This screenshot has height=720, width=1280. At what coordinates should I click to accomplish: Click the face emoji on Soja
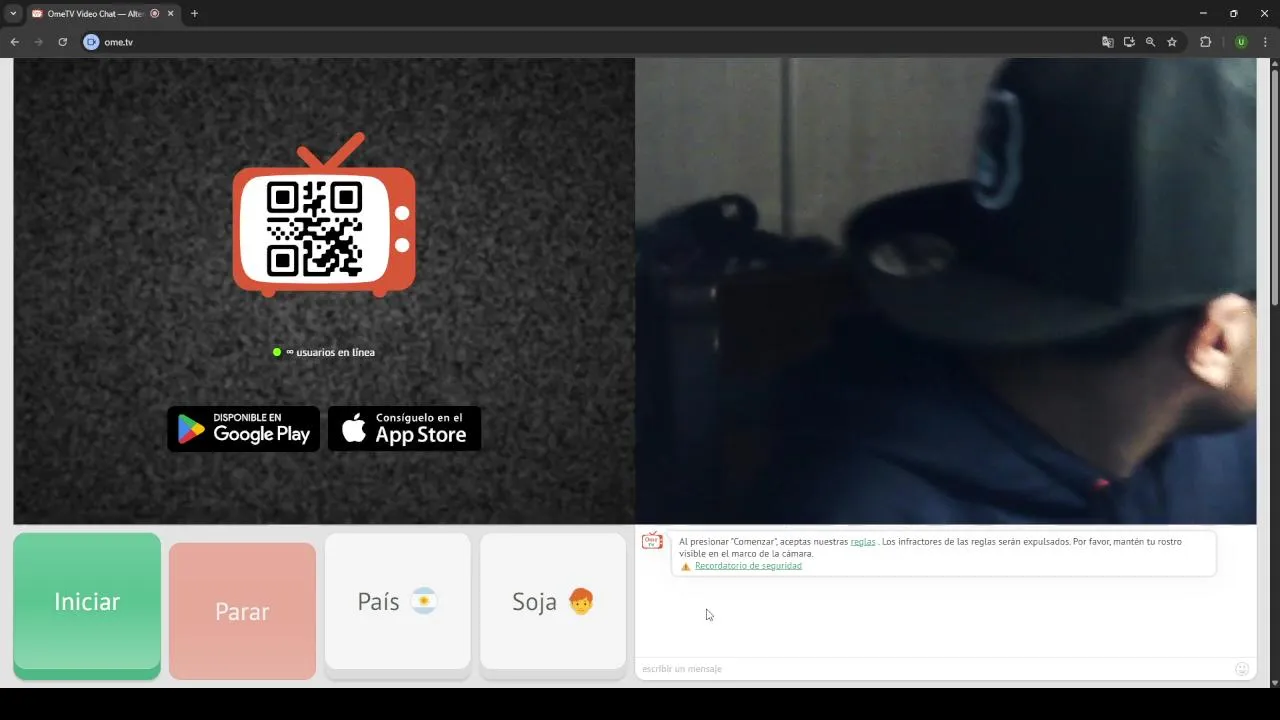click(581, 601)
